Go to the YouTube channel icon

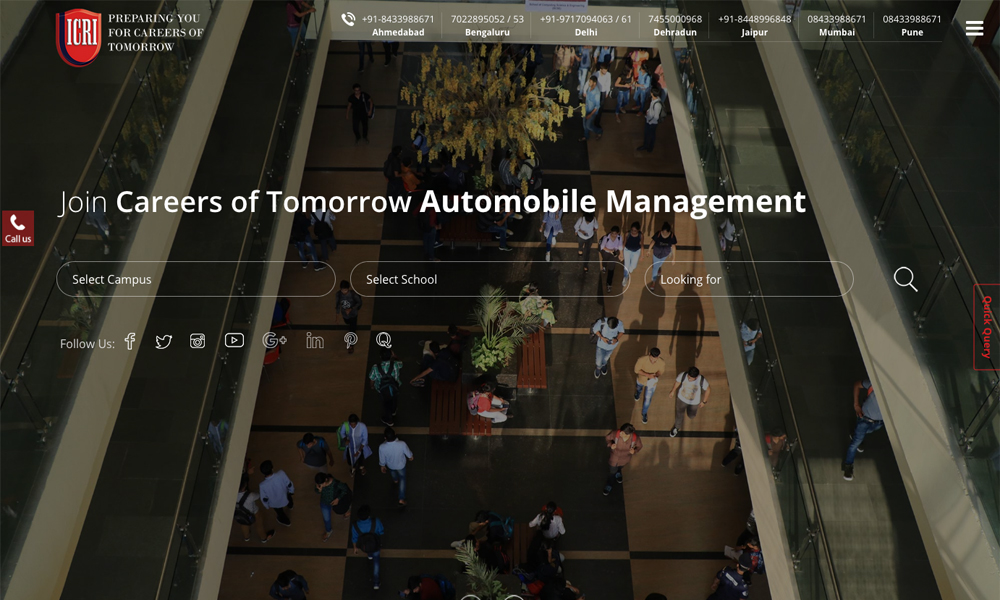coord(234,341)
